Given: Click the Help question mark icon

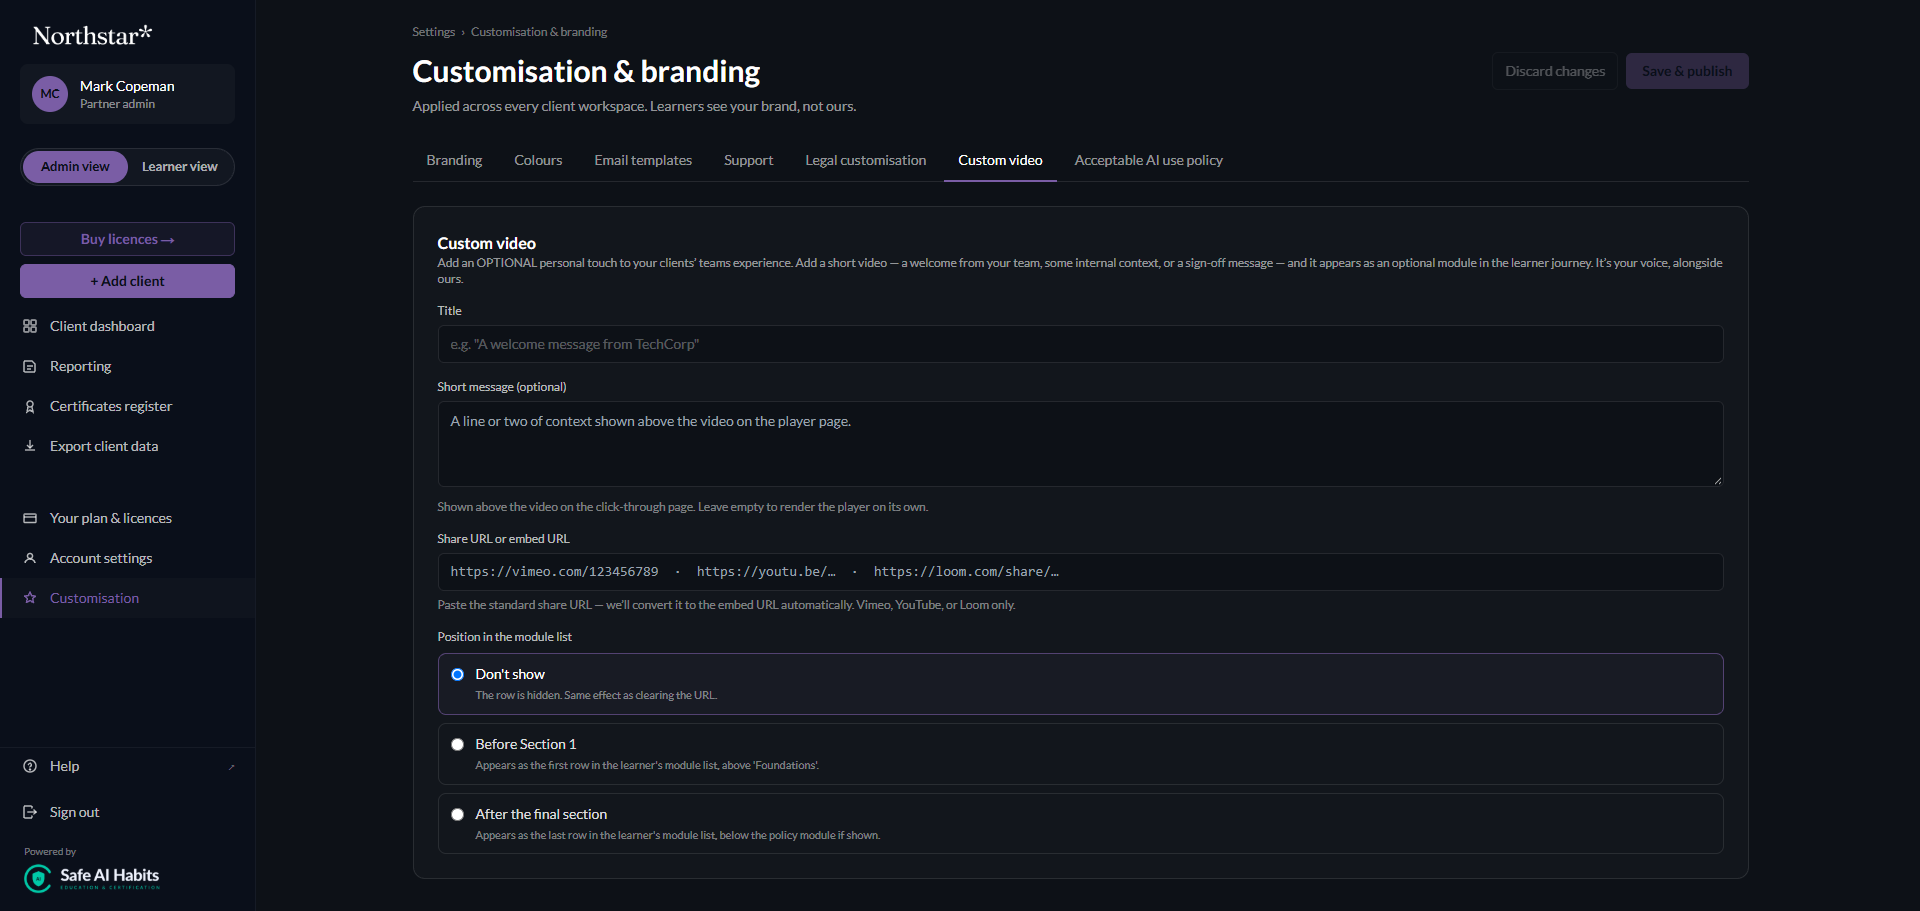Looking at the screenshot, I should (x=30, y=766).
